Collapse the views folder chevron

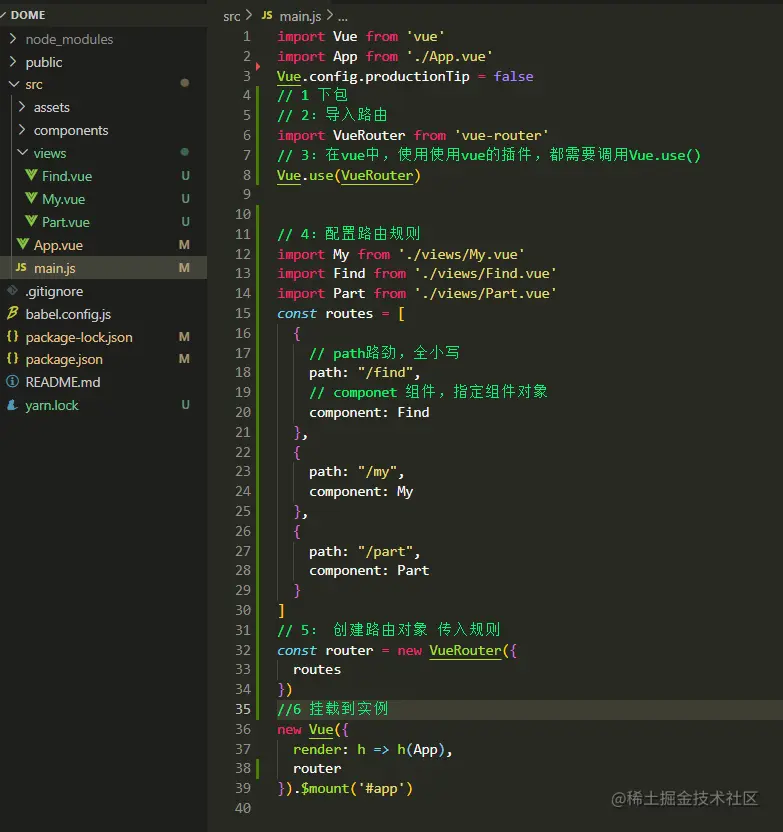pos(22,153)
